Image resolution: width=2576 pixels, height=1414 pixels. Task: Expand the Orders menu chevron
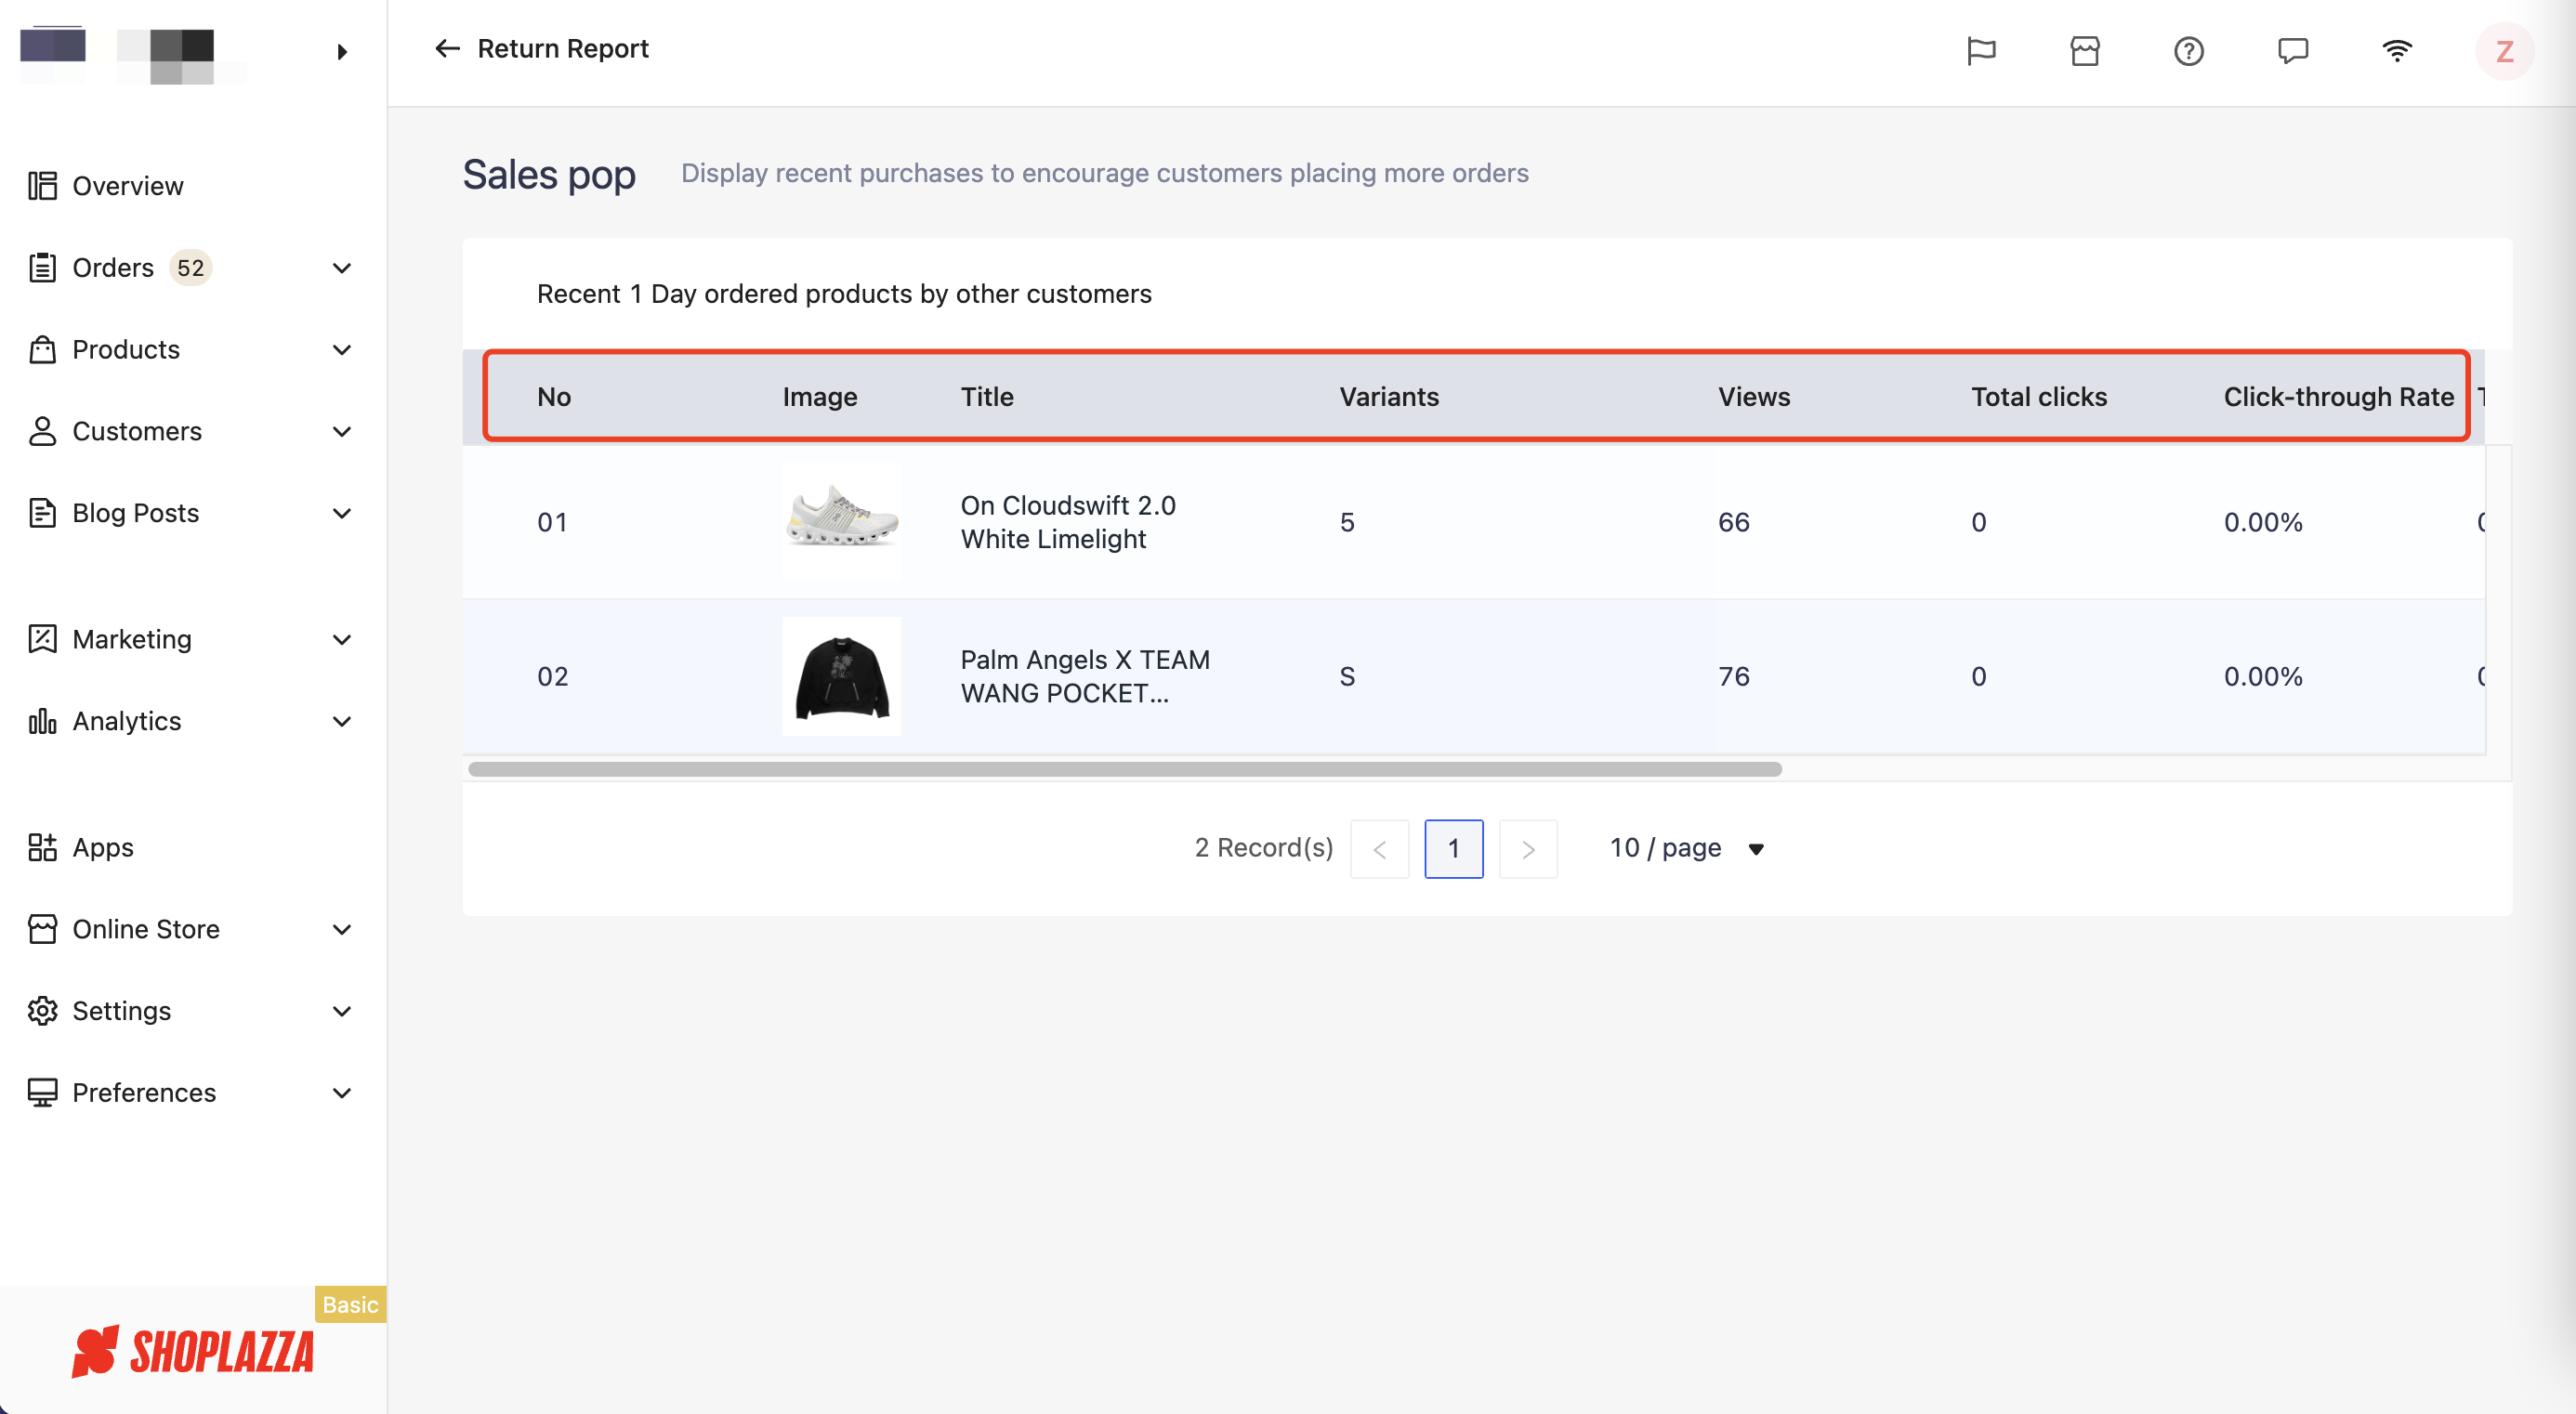pyautogui.click(x=342, y=268)
